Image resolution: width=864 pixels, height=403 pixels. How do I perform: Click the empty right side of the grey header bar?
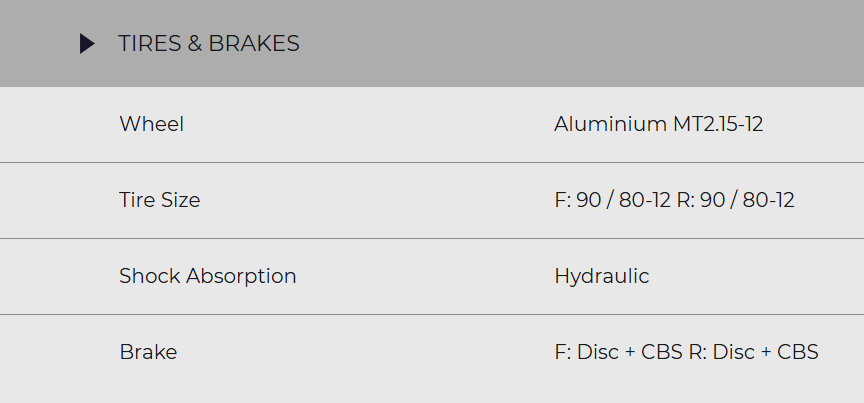click(x=600, y=44)
